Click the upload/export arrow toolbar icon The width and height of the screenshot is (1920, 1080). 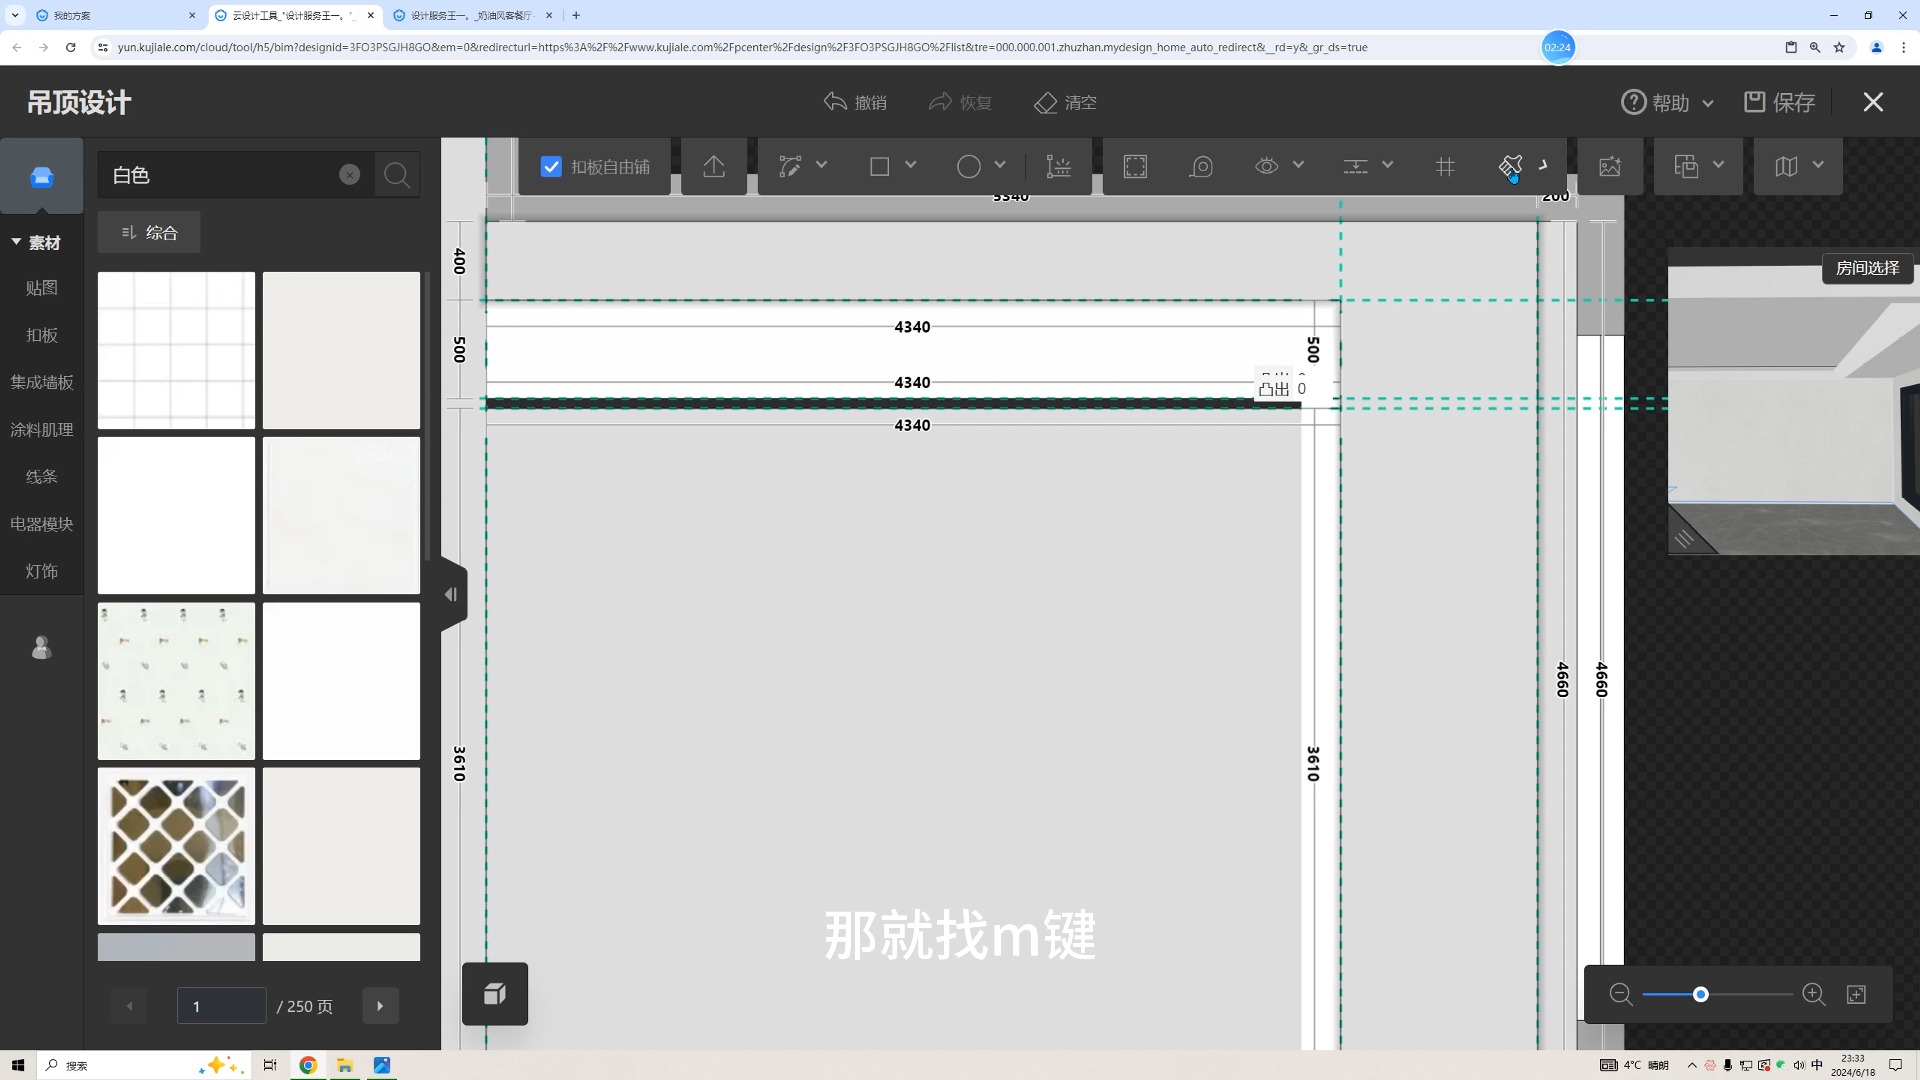(x=713, y=167)
